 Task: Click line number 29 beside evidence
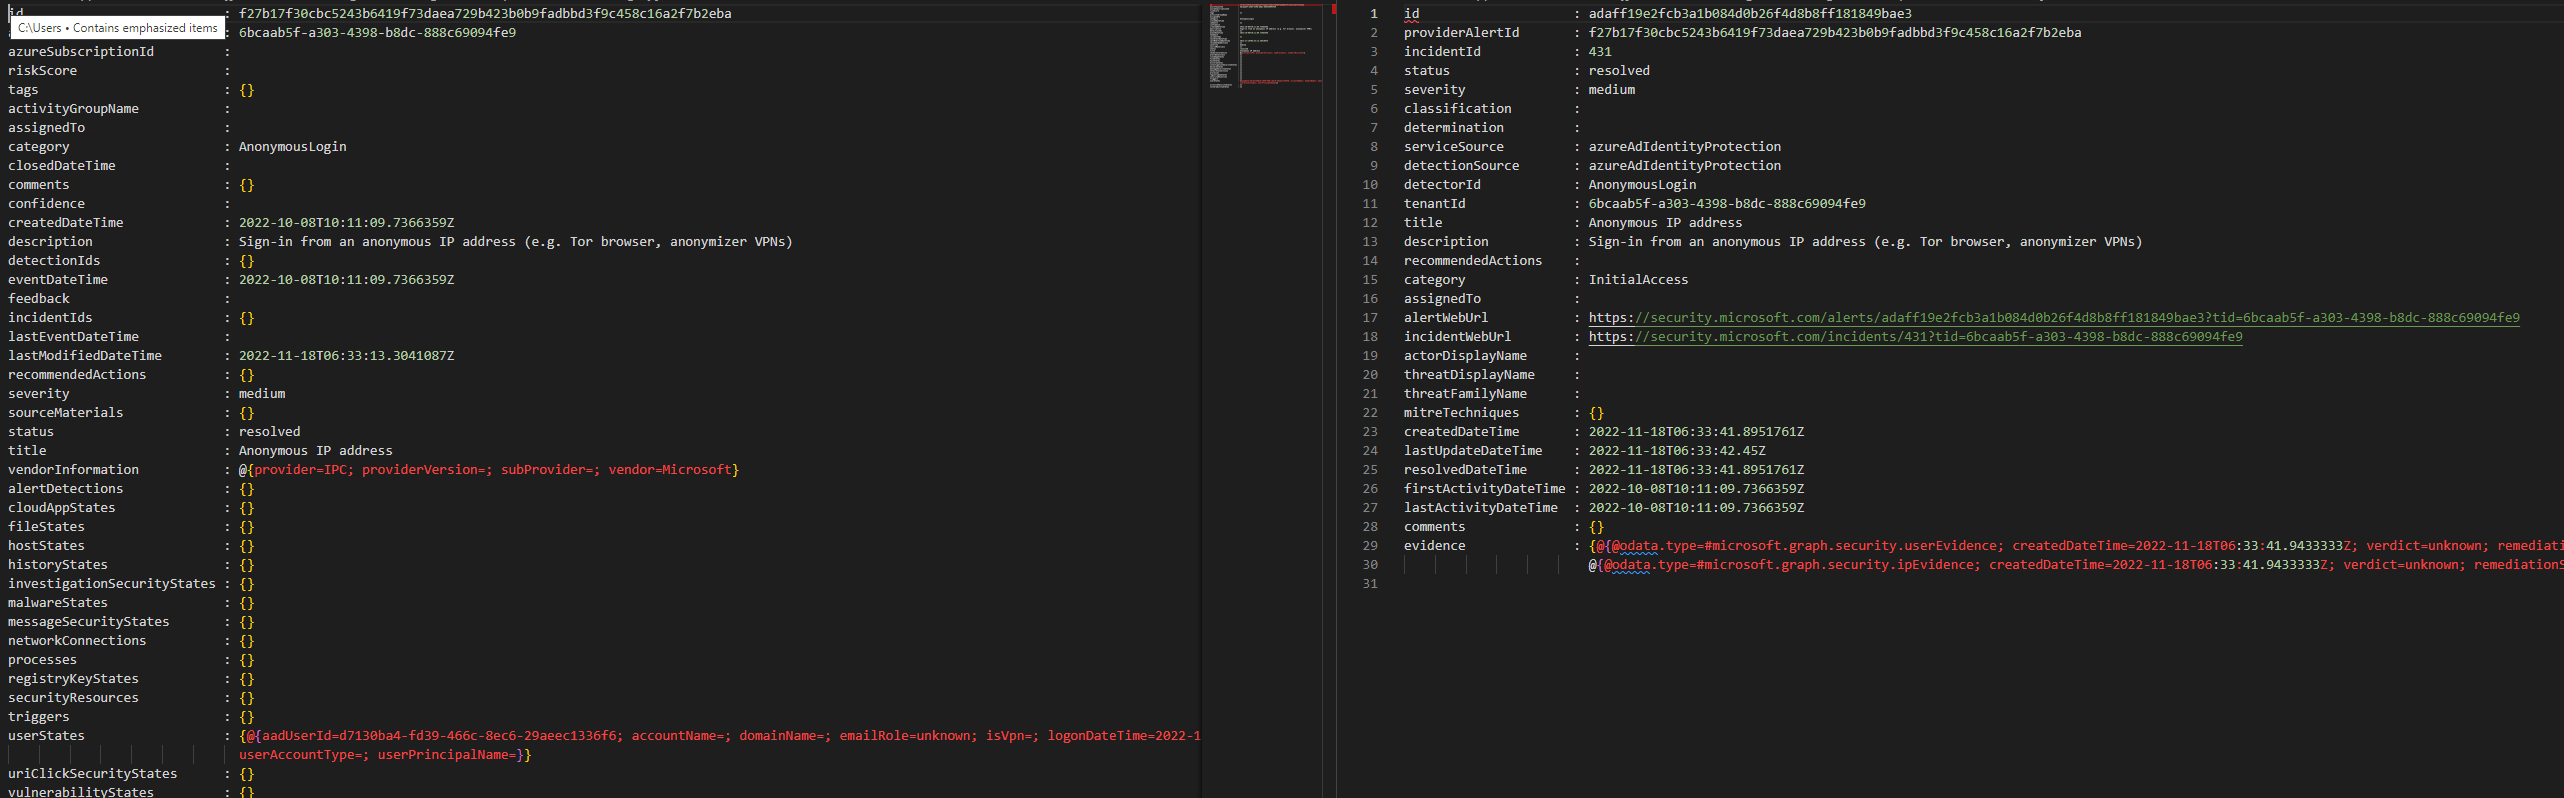pyautogui.click(x=1369, y=546)
